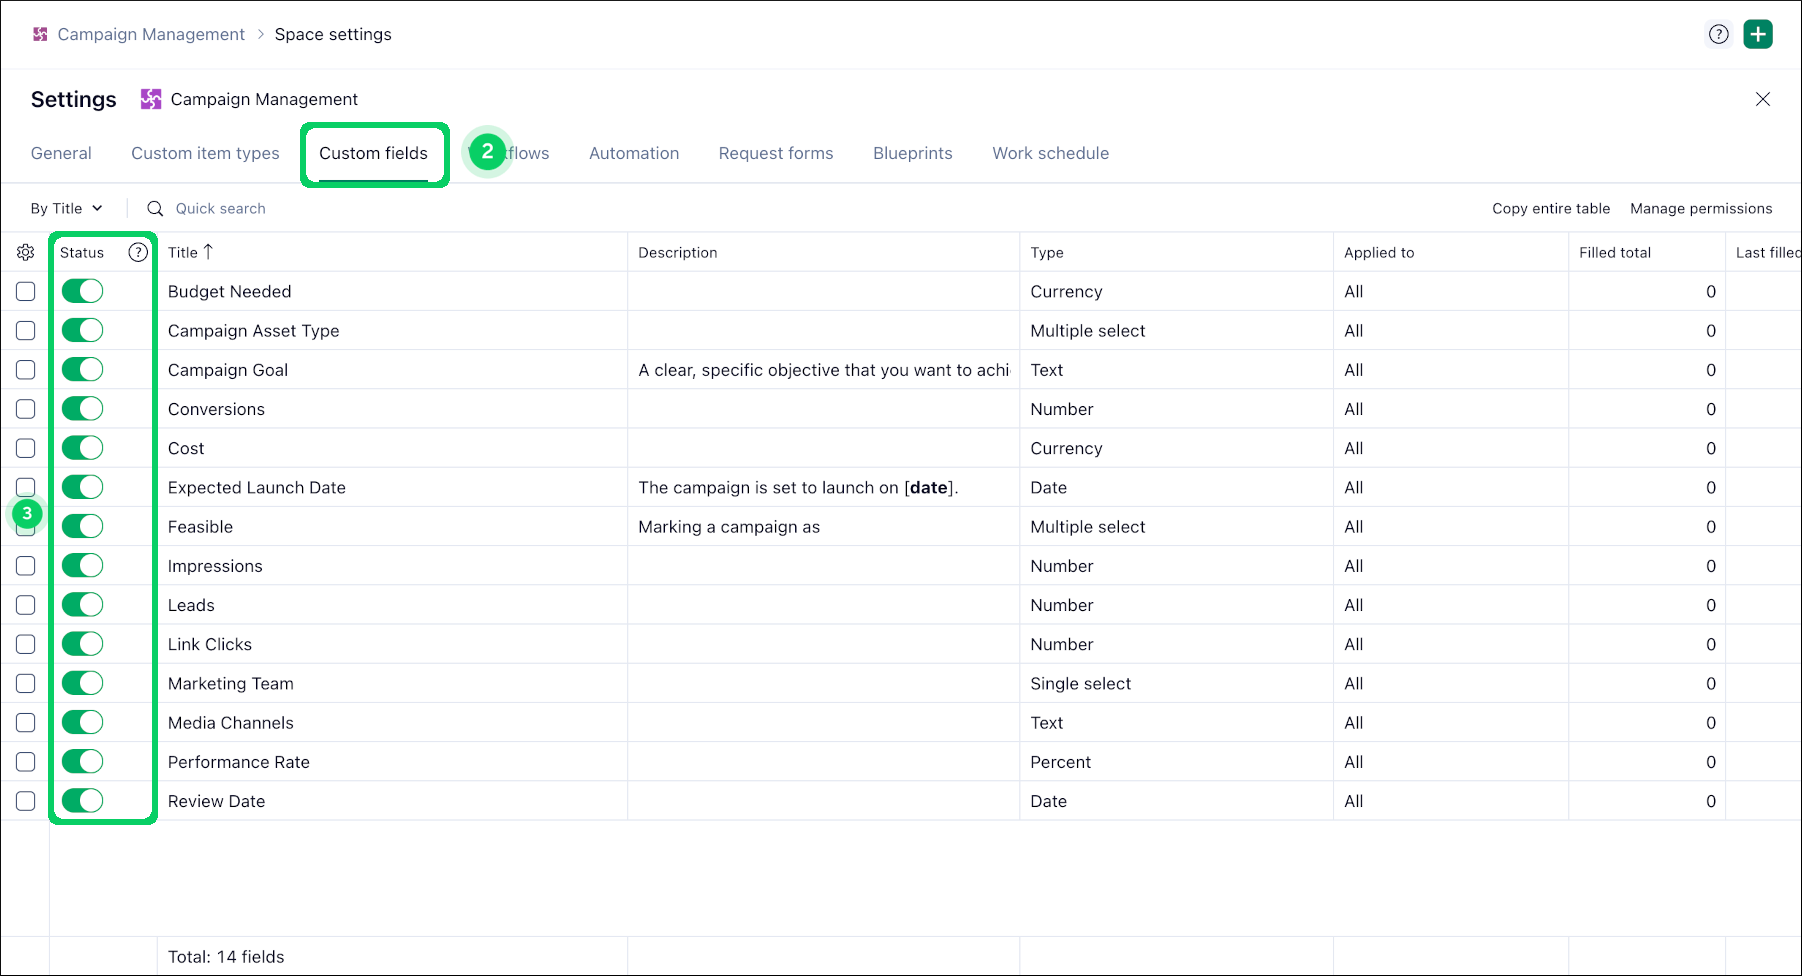The width and height of the screenshot is (1802, 976).
Task: Expand the By Title grouping dropdown
Action: pos(66,209)
